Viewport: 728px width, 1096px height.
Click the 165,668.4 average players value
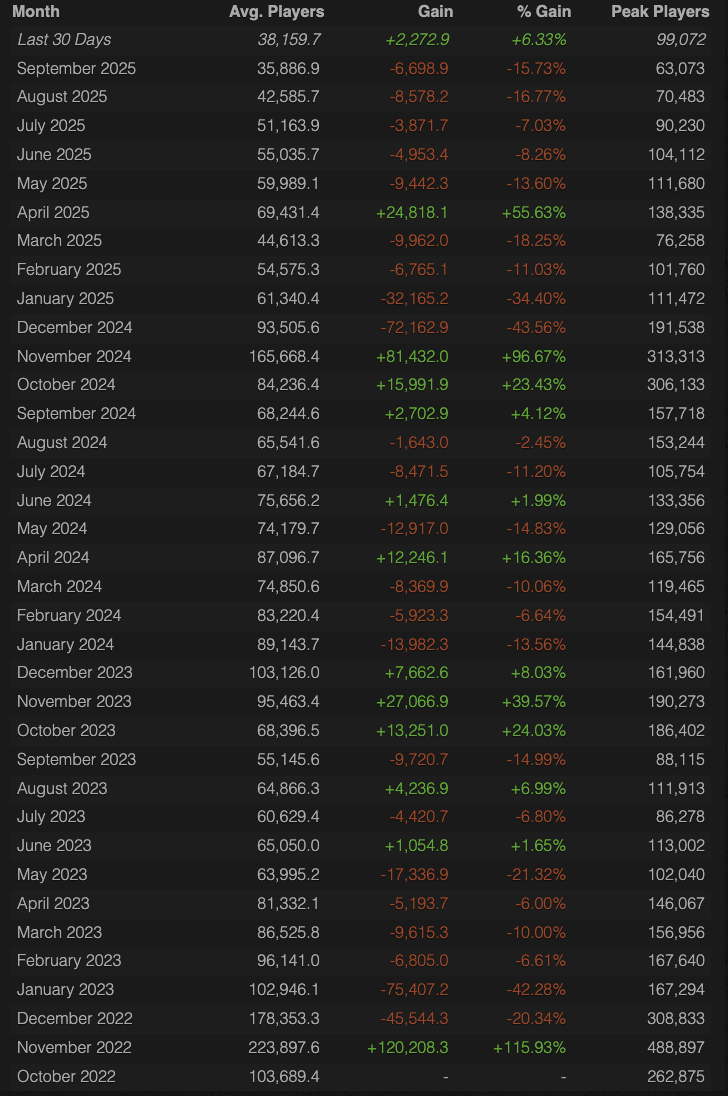284,356
